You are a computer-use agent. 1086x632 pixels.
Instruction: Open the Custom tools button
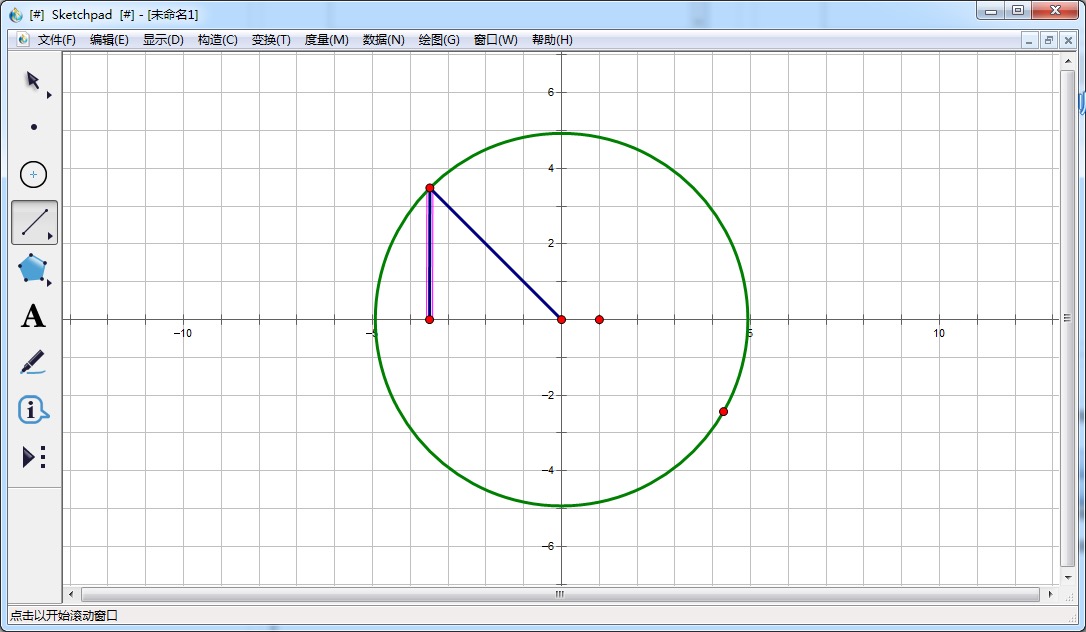tap(33, 457)
